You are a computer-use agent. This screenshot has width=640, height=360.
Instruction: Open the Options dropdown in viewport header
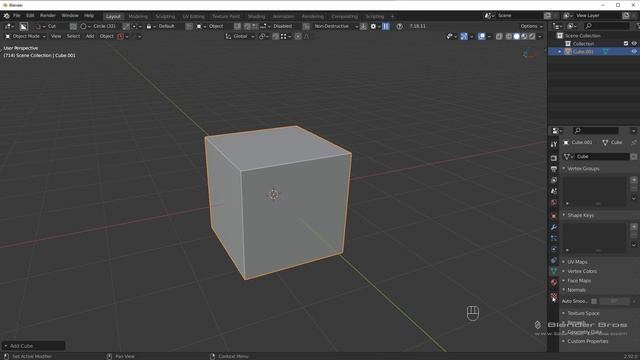click(531, 26)
